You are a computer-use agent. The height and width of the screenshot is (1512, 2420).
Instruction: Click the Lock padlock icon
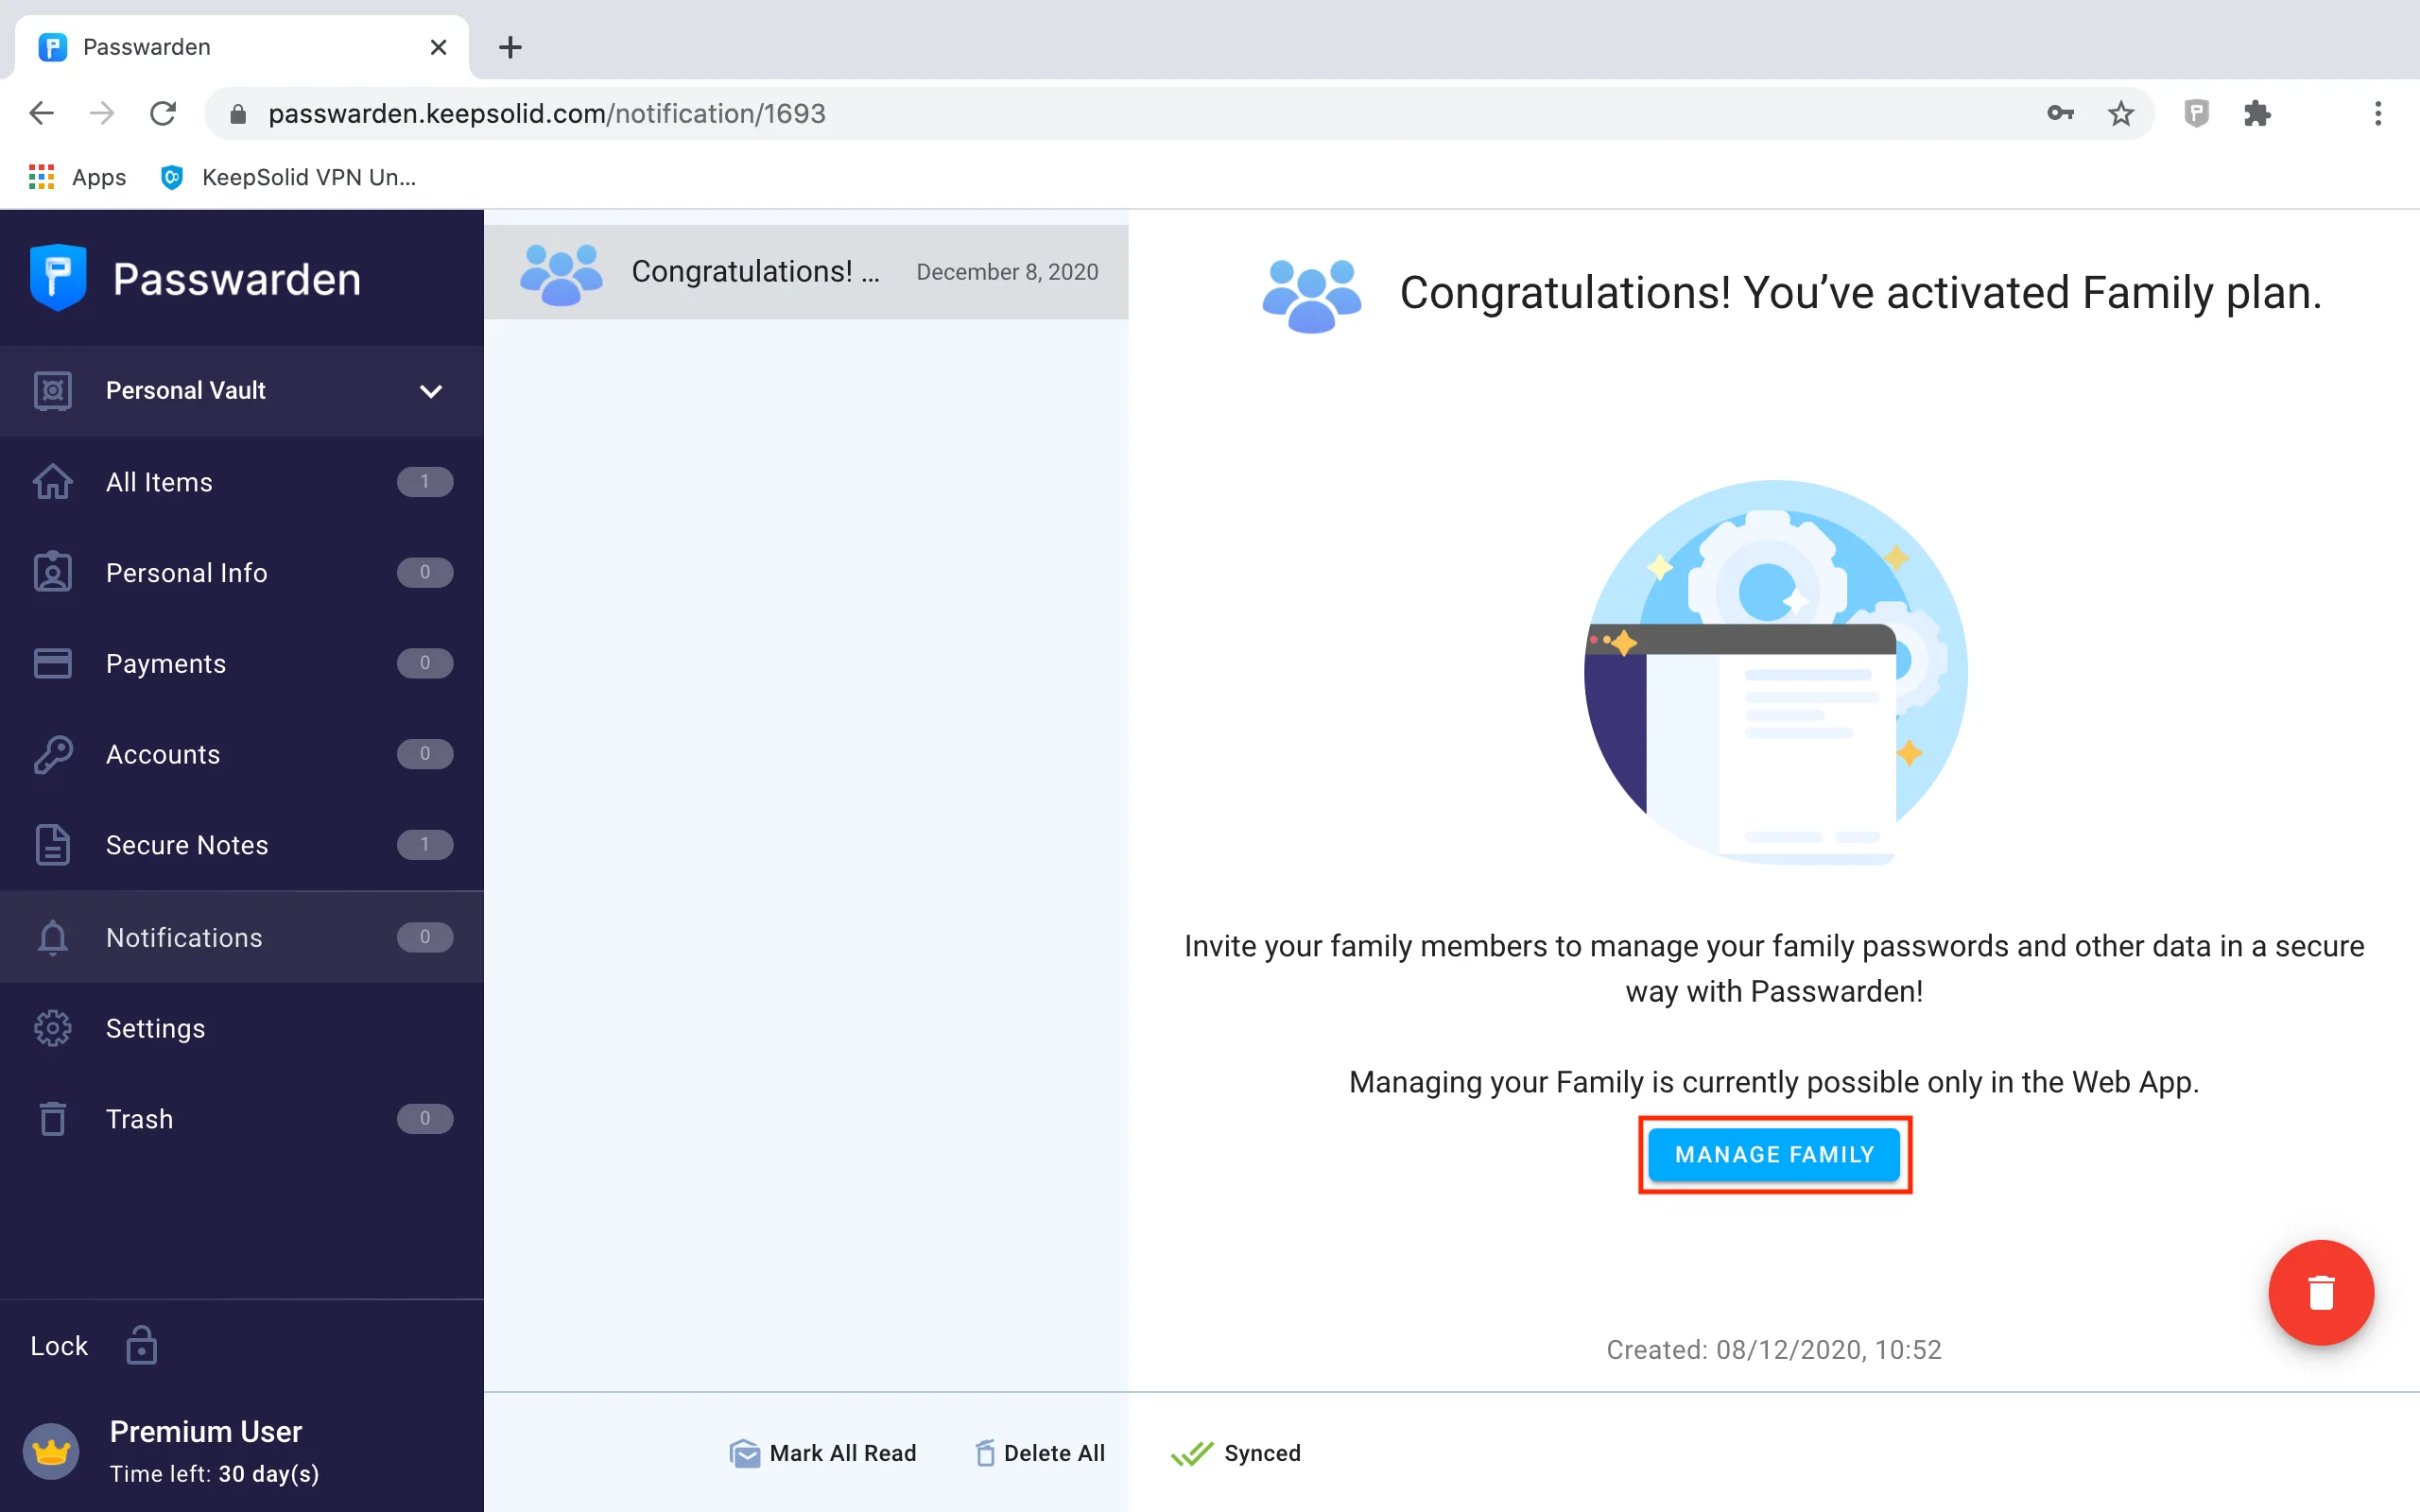(141, 1345)
